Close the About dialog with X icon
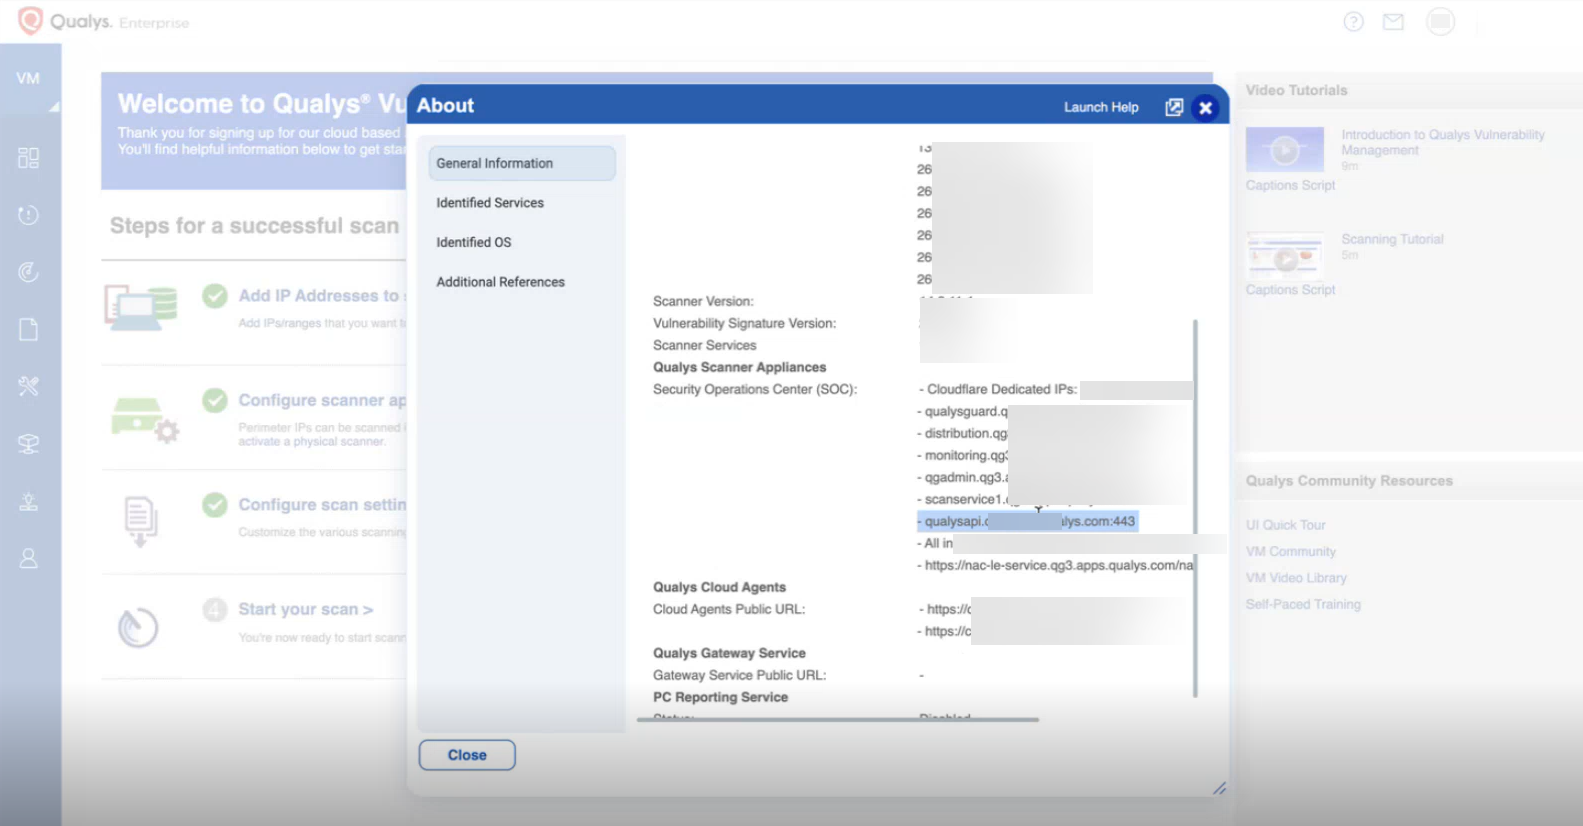 tap(1206, 107)
